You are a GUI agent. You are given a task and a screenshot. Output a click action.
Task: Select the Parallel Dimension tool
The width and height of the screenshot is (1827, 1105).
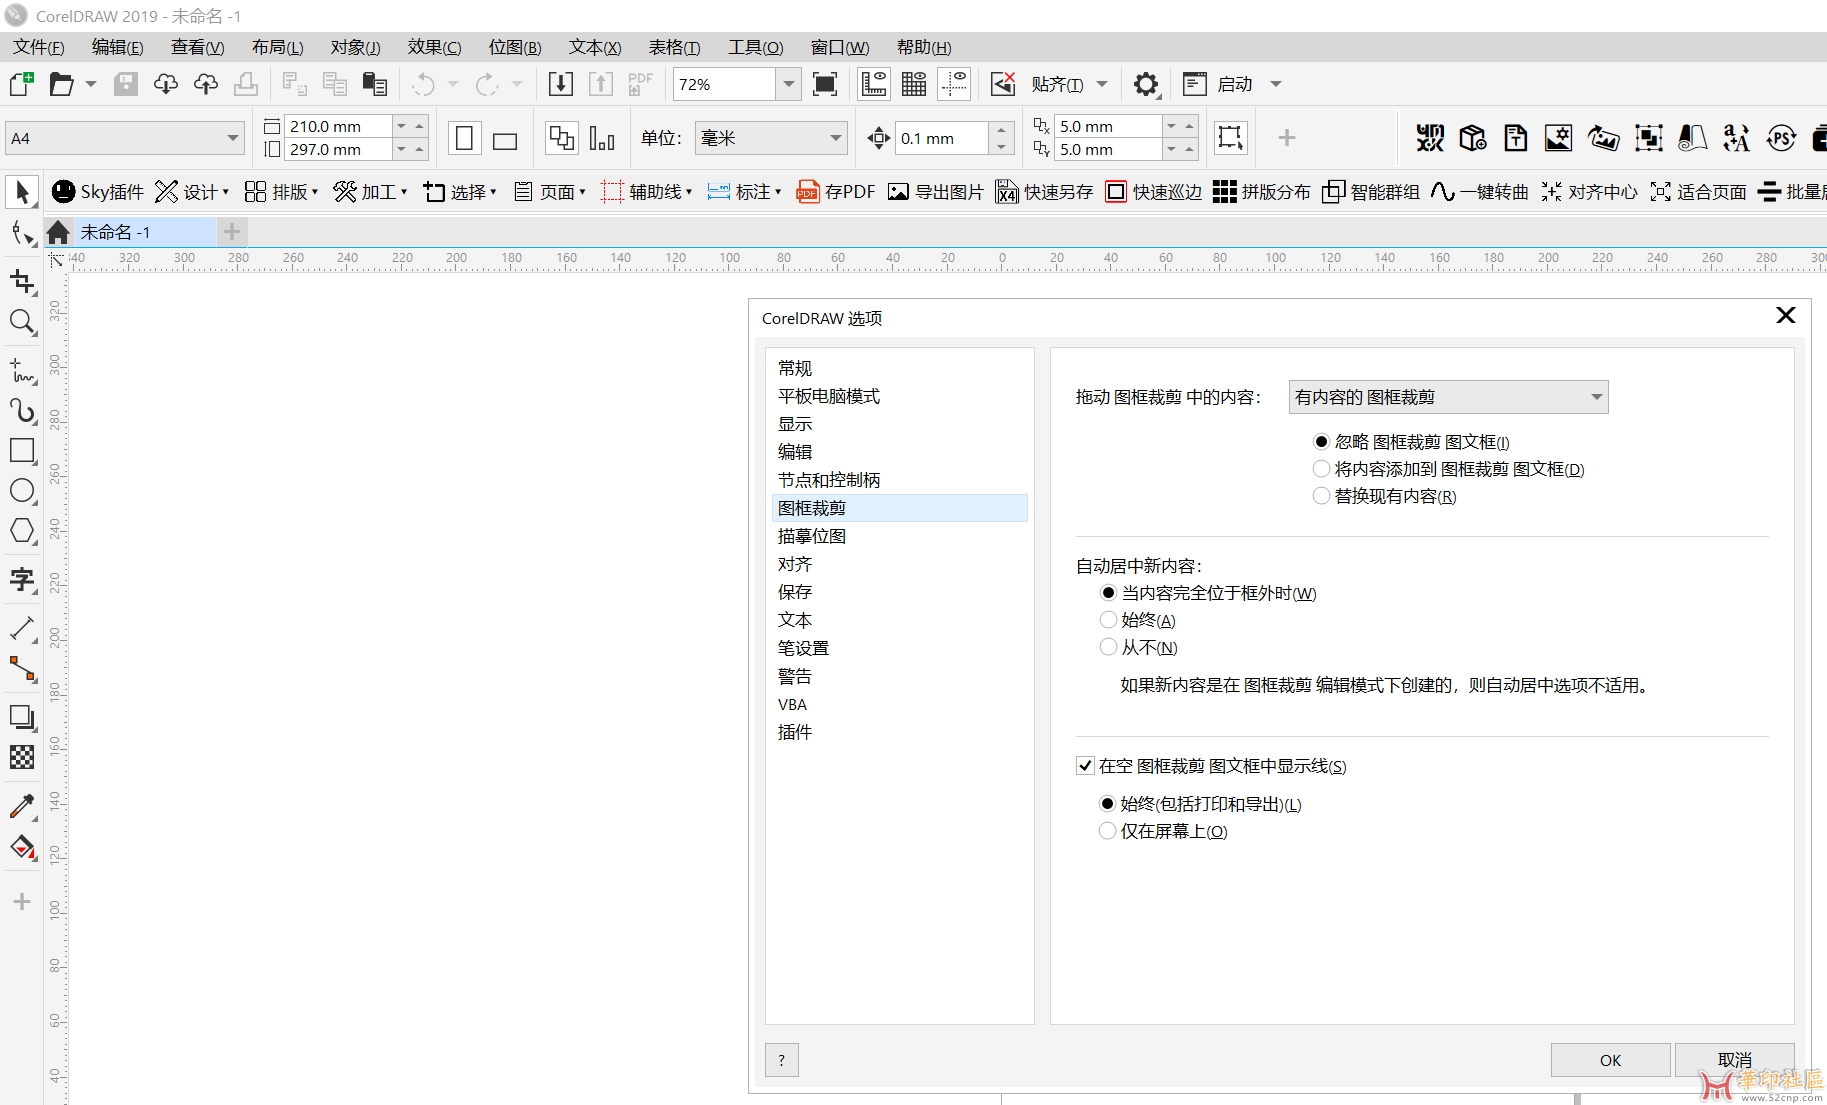tap(22, 628)
